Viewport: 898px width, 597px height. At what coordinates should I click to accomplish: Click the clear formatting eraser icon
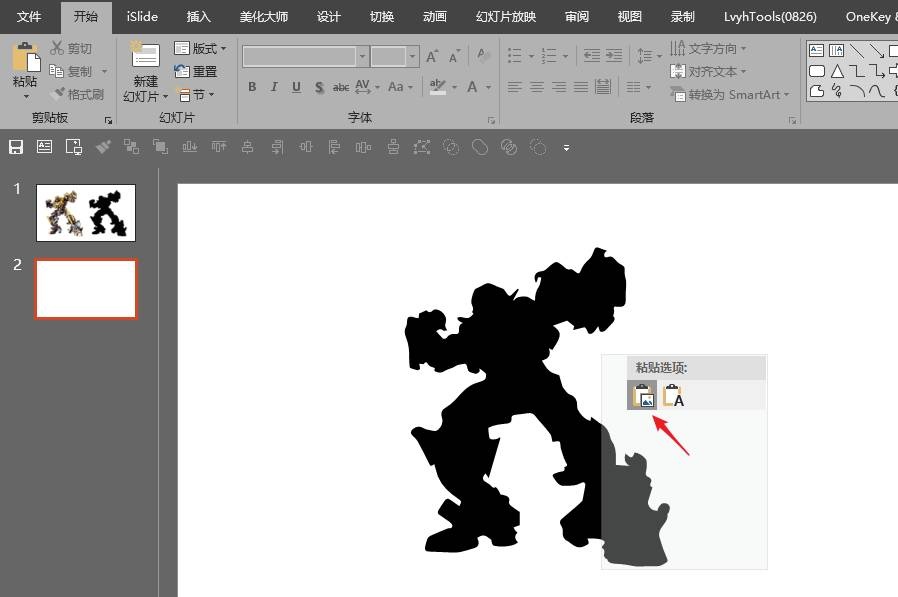[x=483, y=56]
